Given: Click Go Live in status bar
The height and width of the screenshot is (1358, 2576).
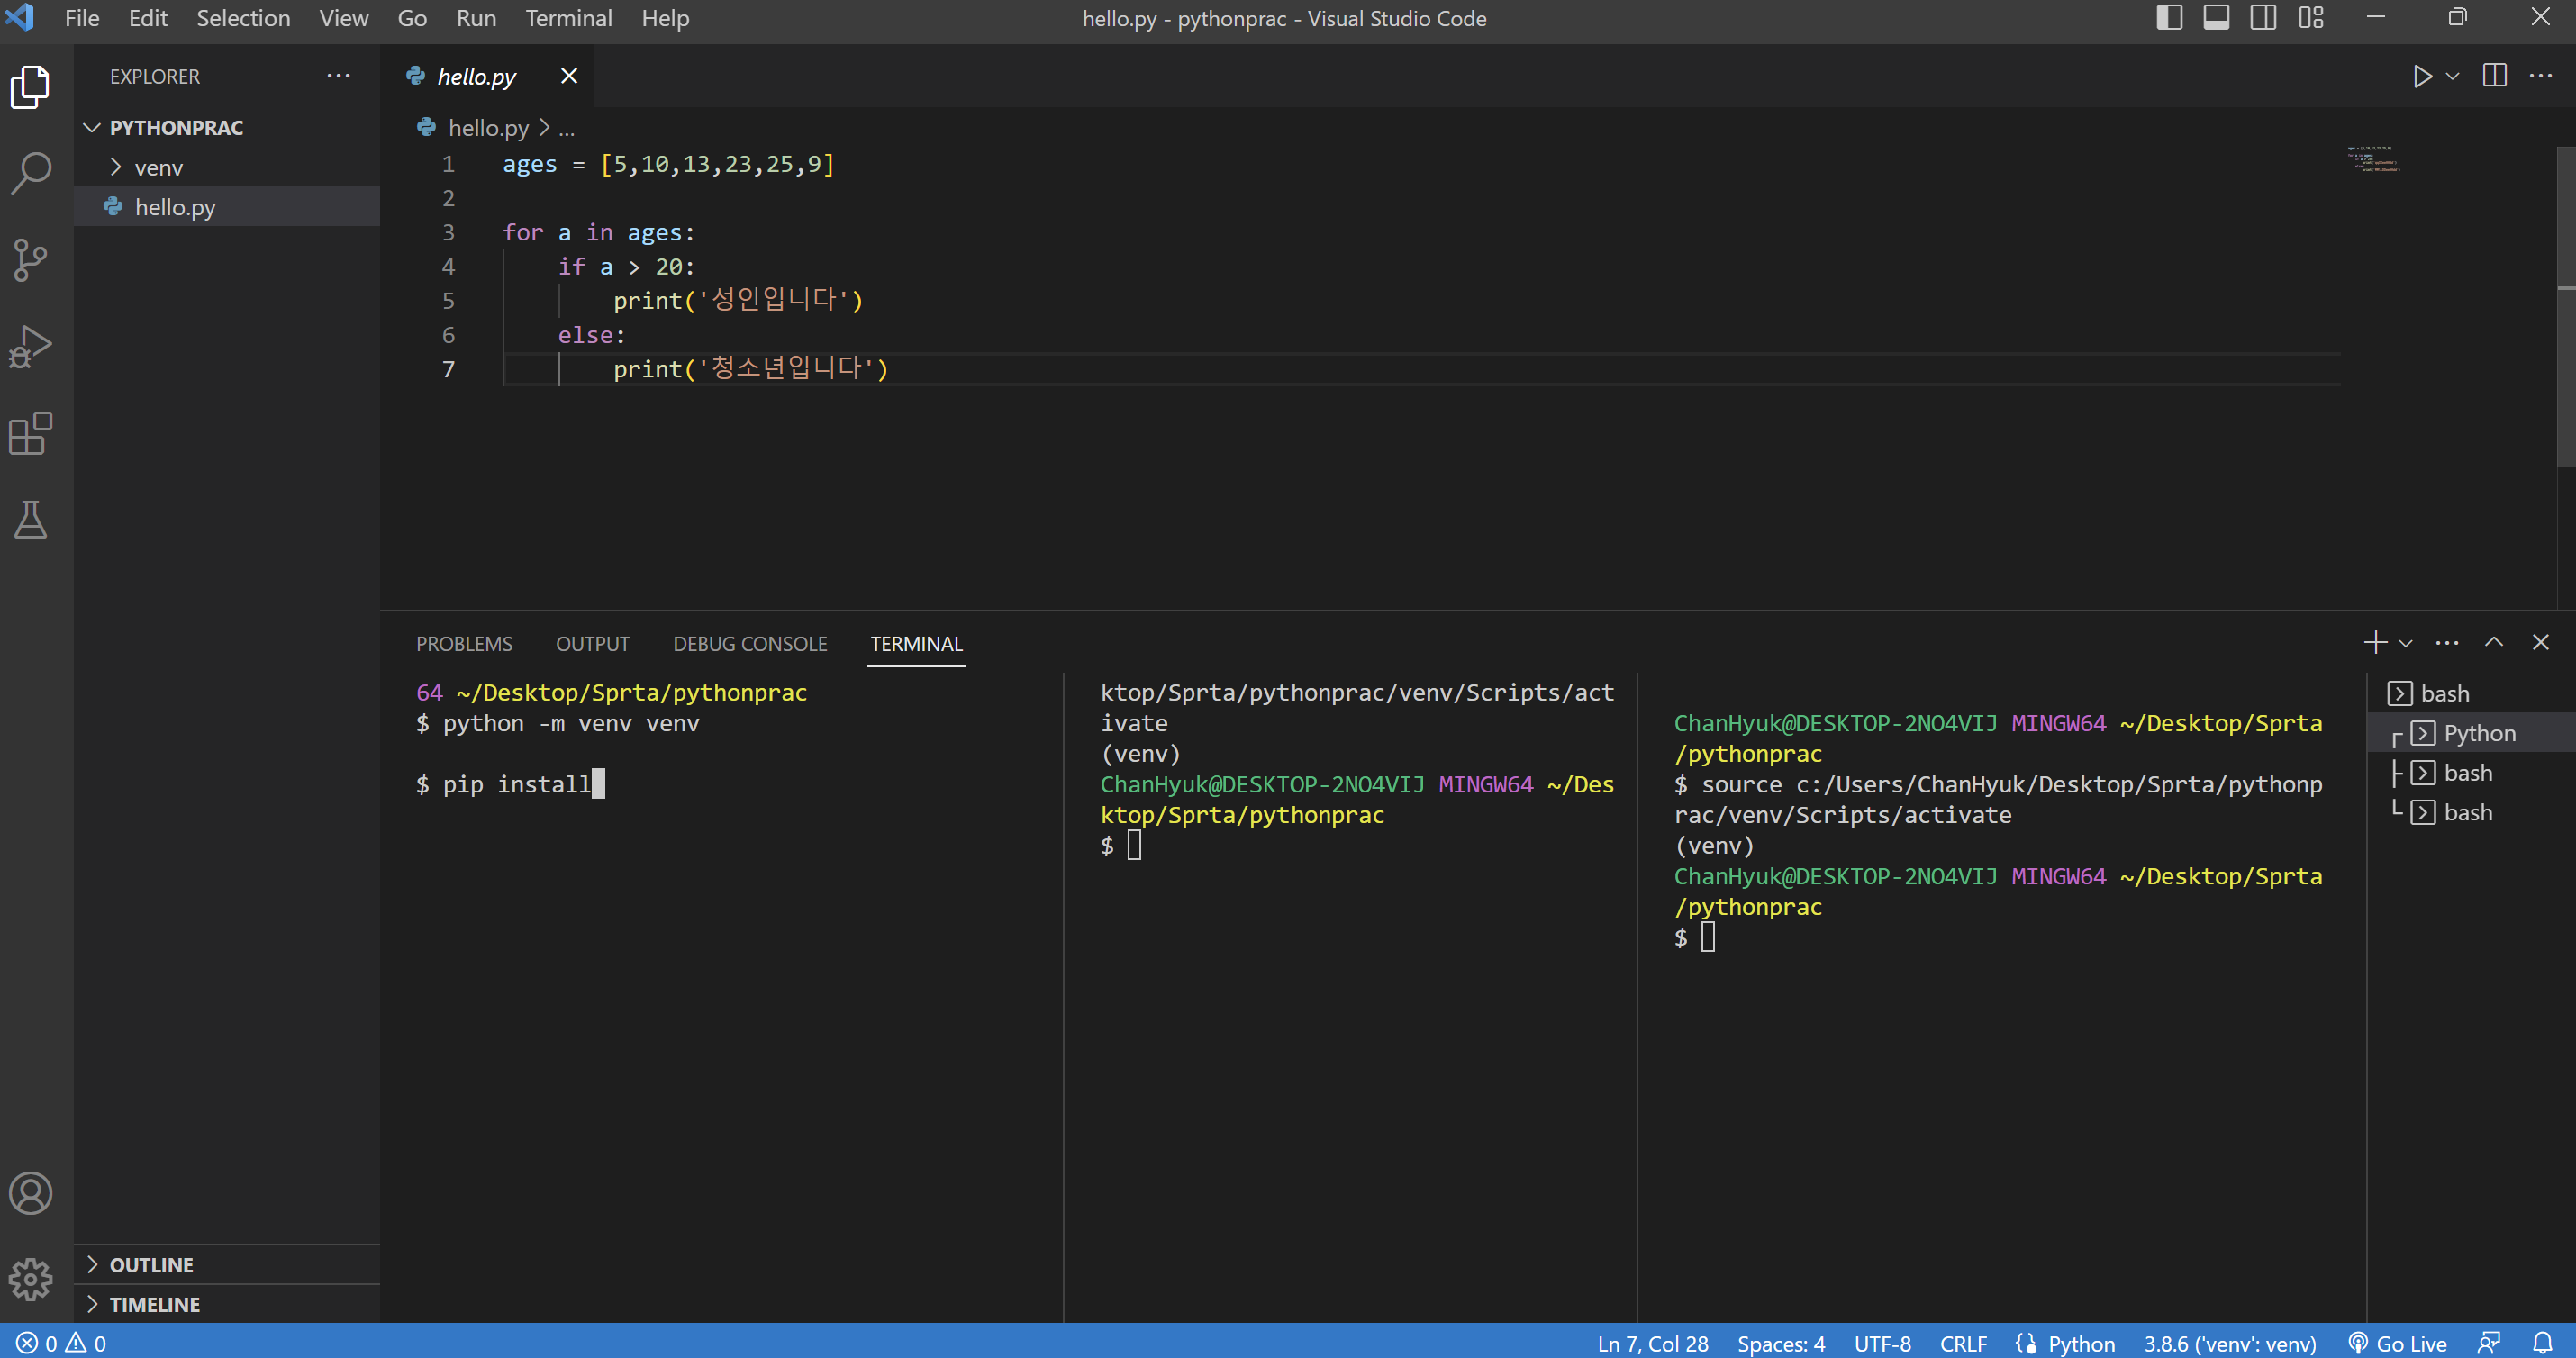Looking at the screenshot, I should point(2398,1343).
